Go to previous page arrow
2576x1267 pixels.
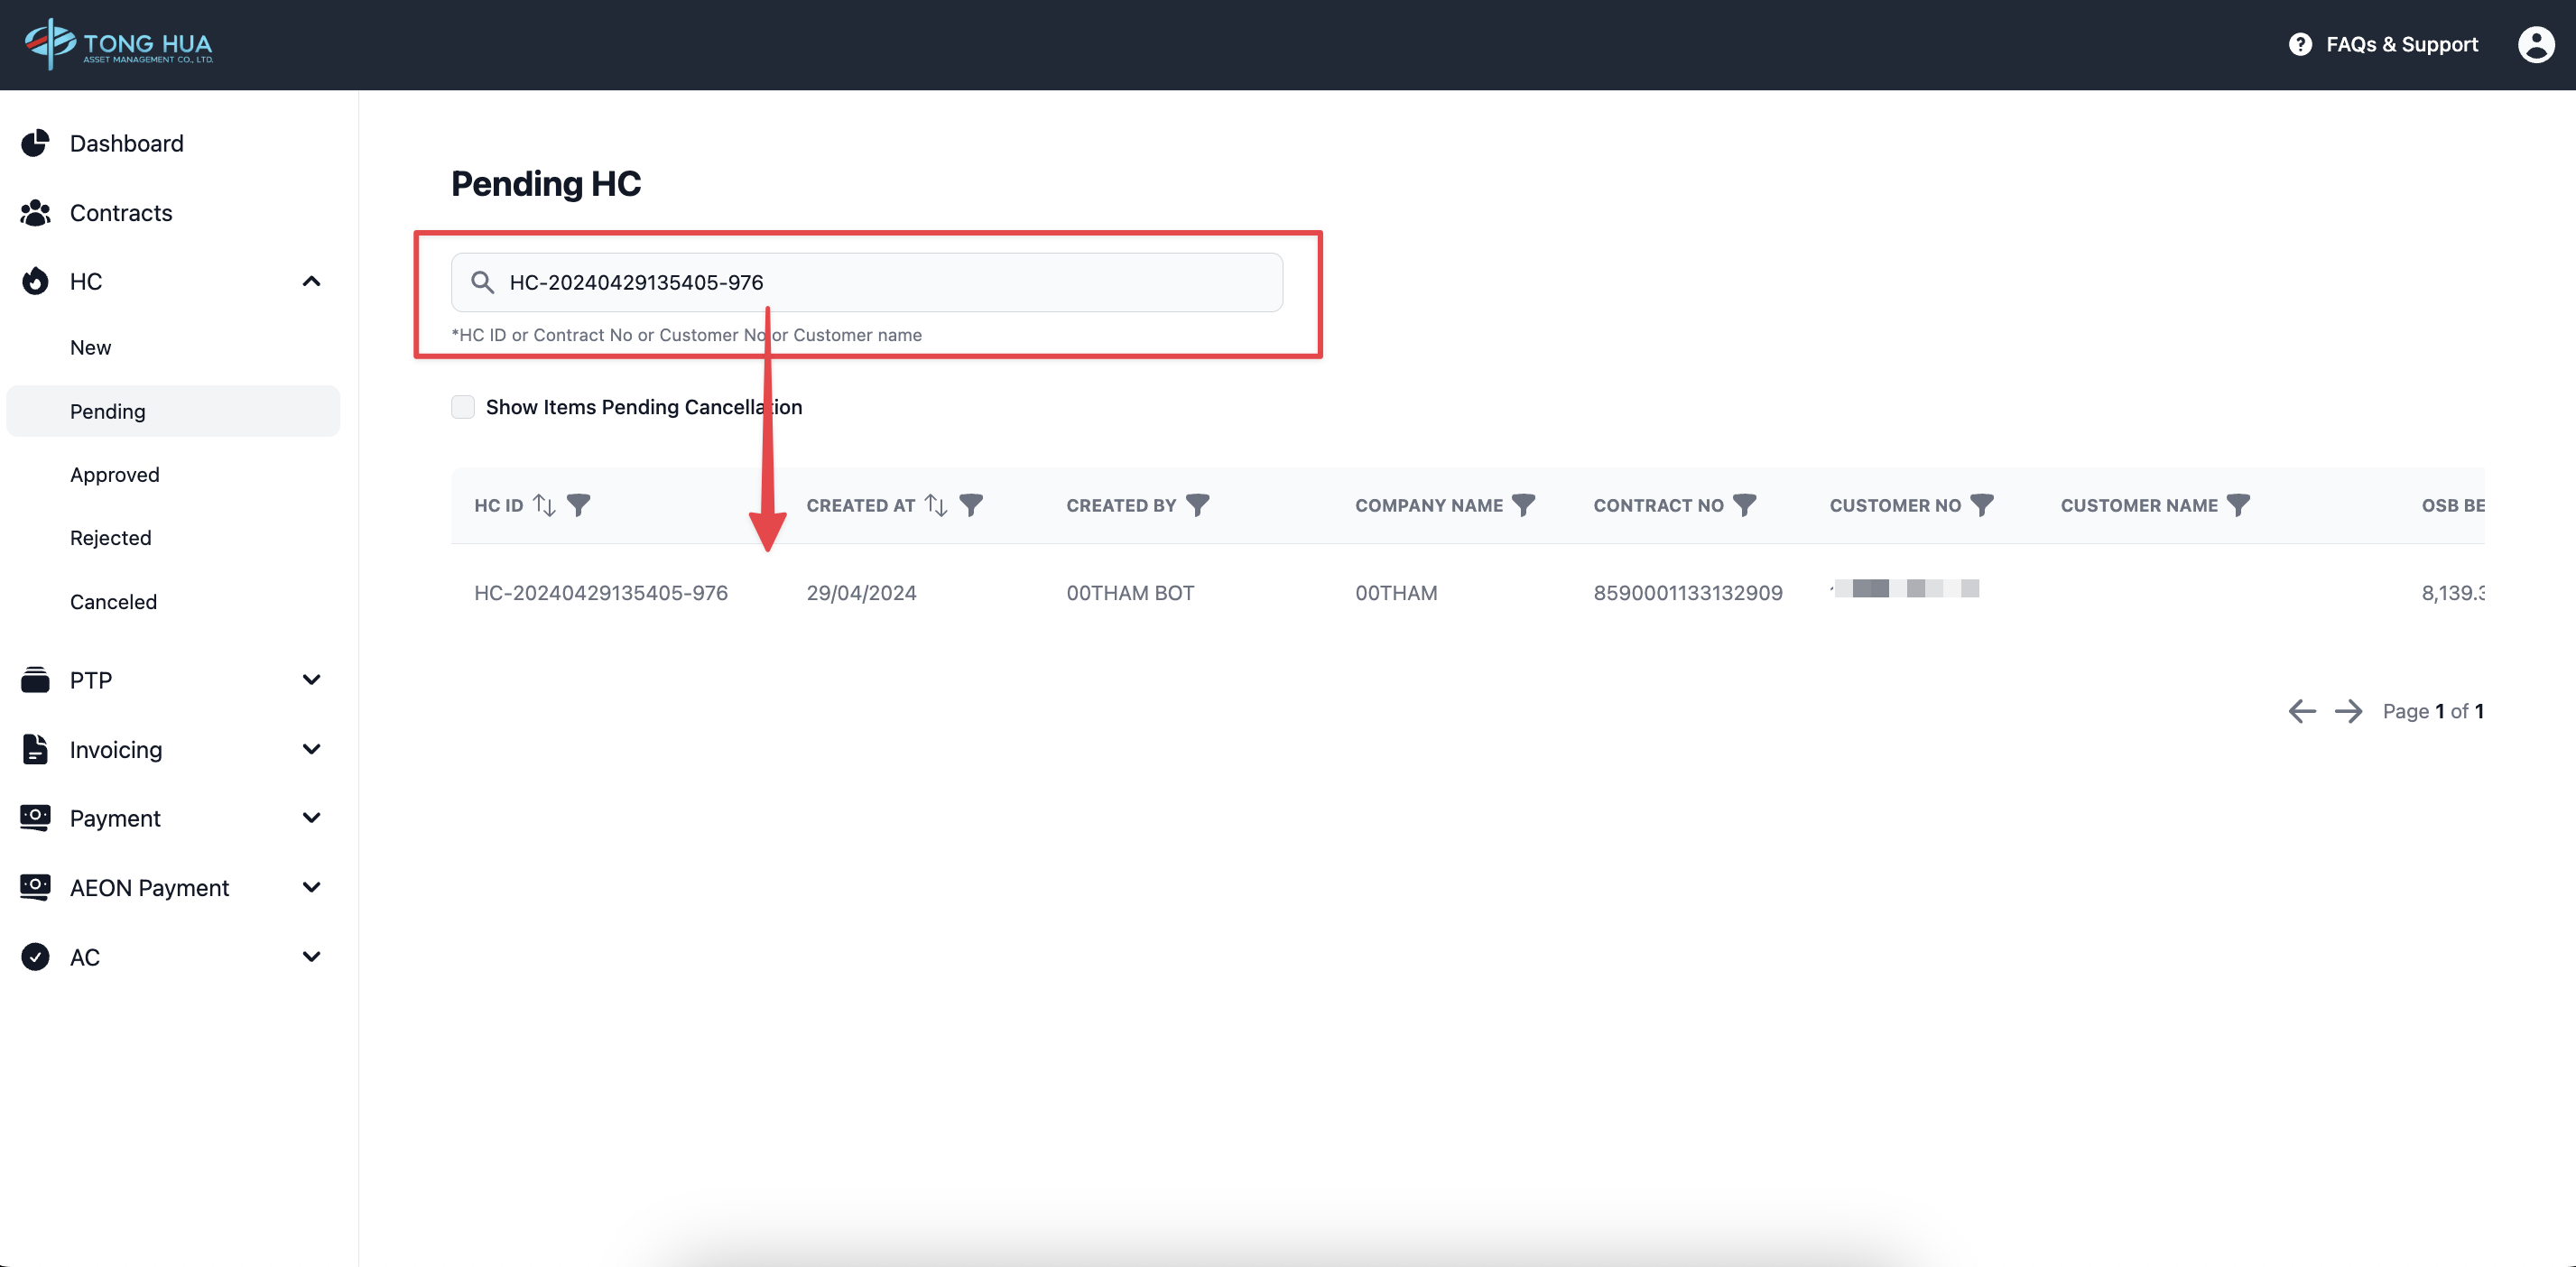coord(2302,711)
